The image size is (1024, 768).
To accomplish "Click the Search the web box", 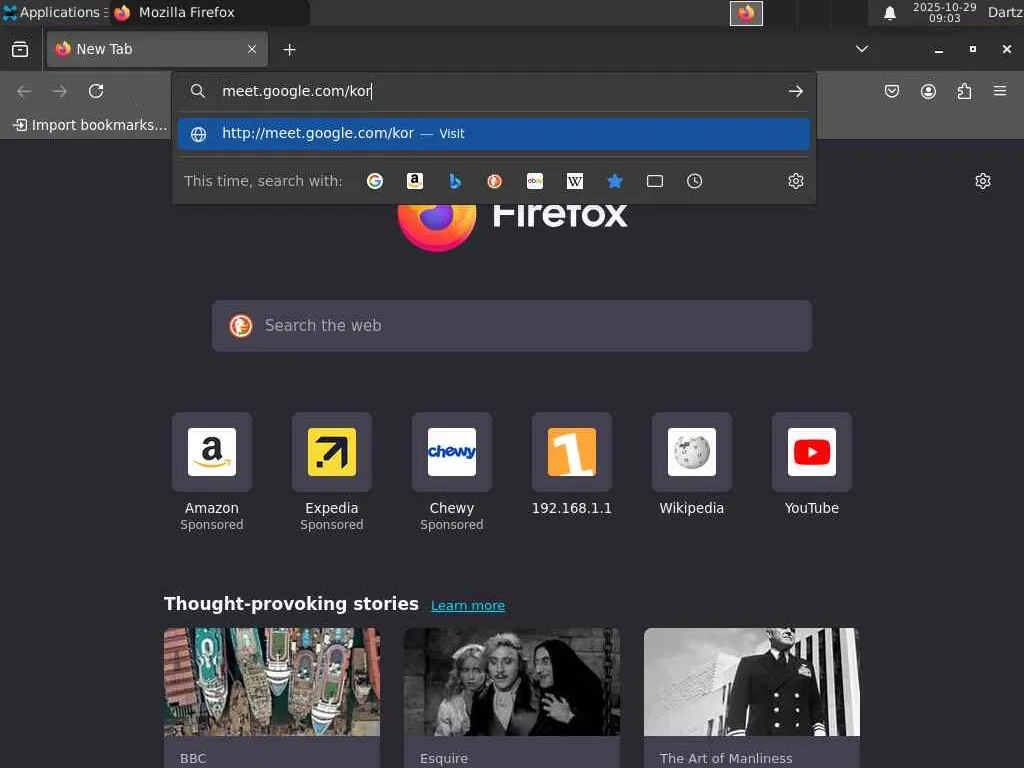I will tap(512, 326).
